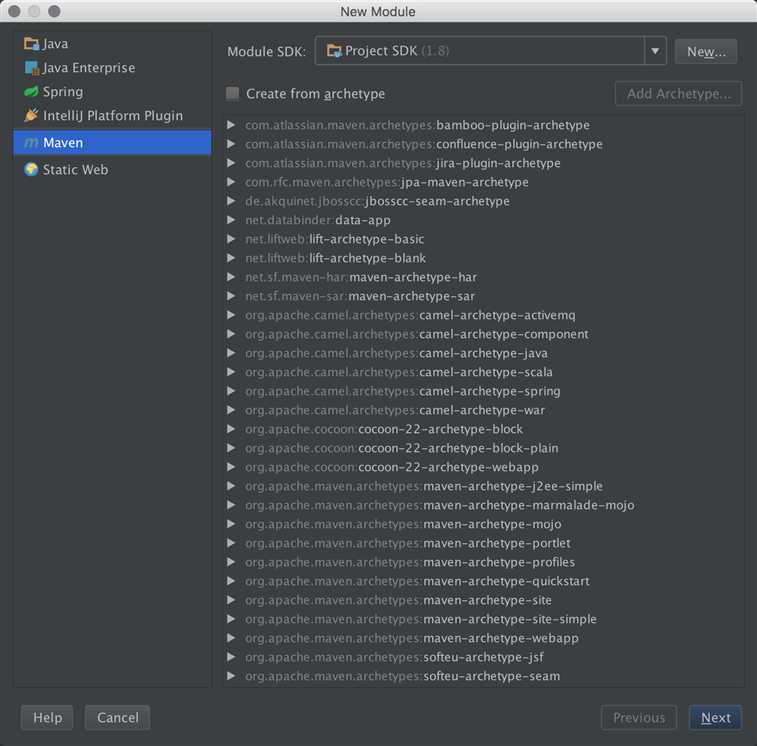Select Java module type
The image size is (757, 746).
(x=112, y=44)
